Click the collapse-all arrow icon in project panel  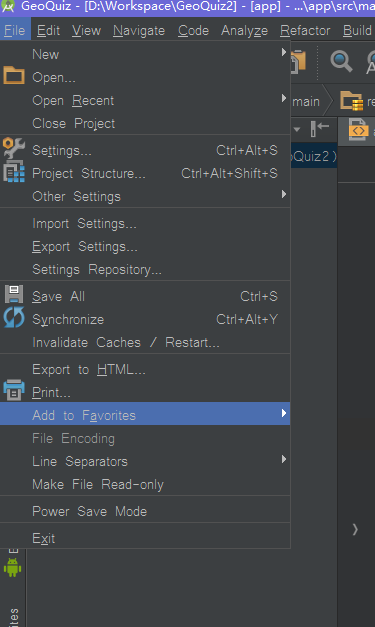coord(320,129)
